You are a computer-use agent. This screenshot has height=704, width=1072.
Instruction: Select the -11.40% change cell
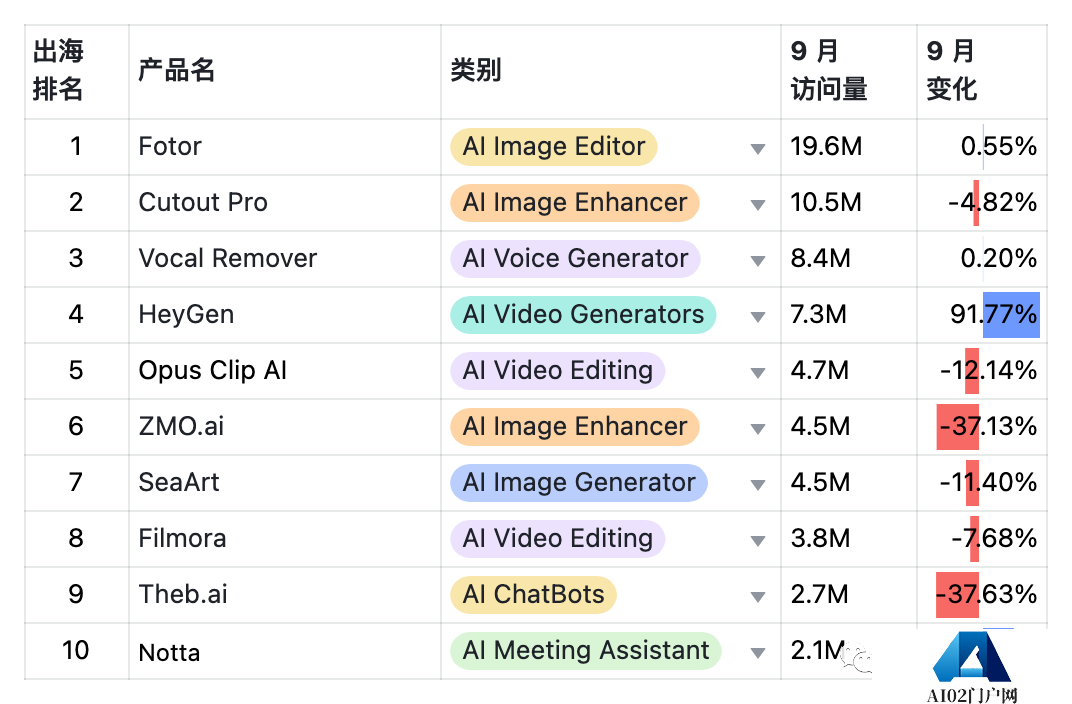[981, 483]
